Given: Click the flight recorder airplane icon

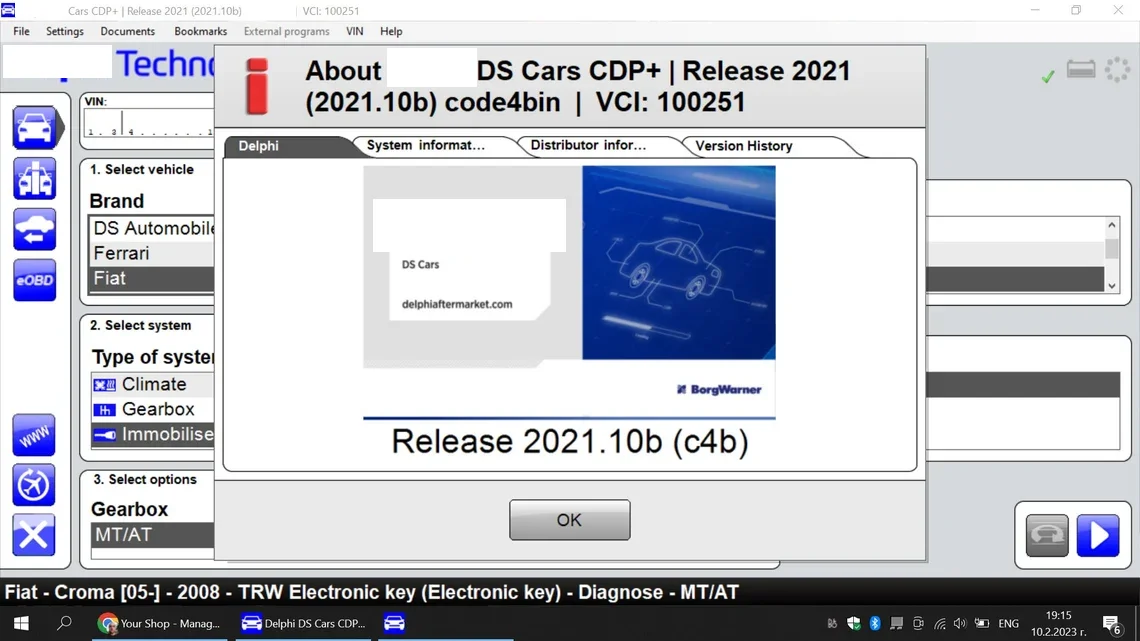Looking at the screenshot, I should click(34, 485).
